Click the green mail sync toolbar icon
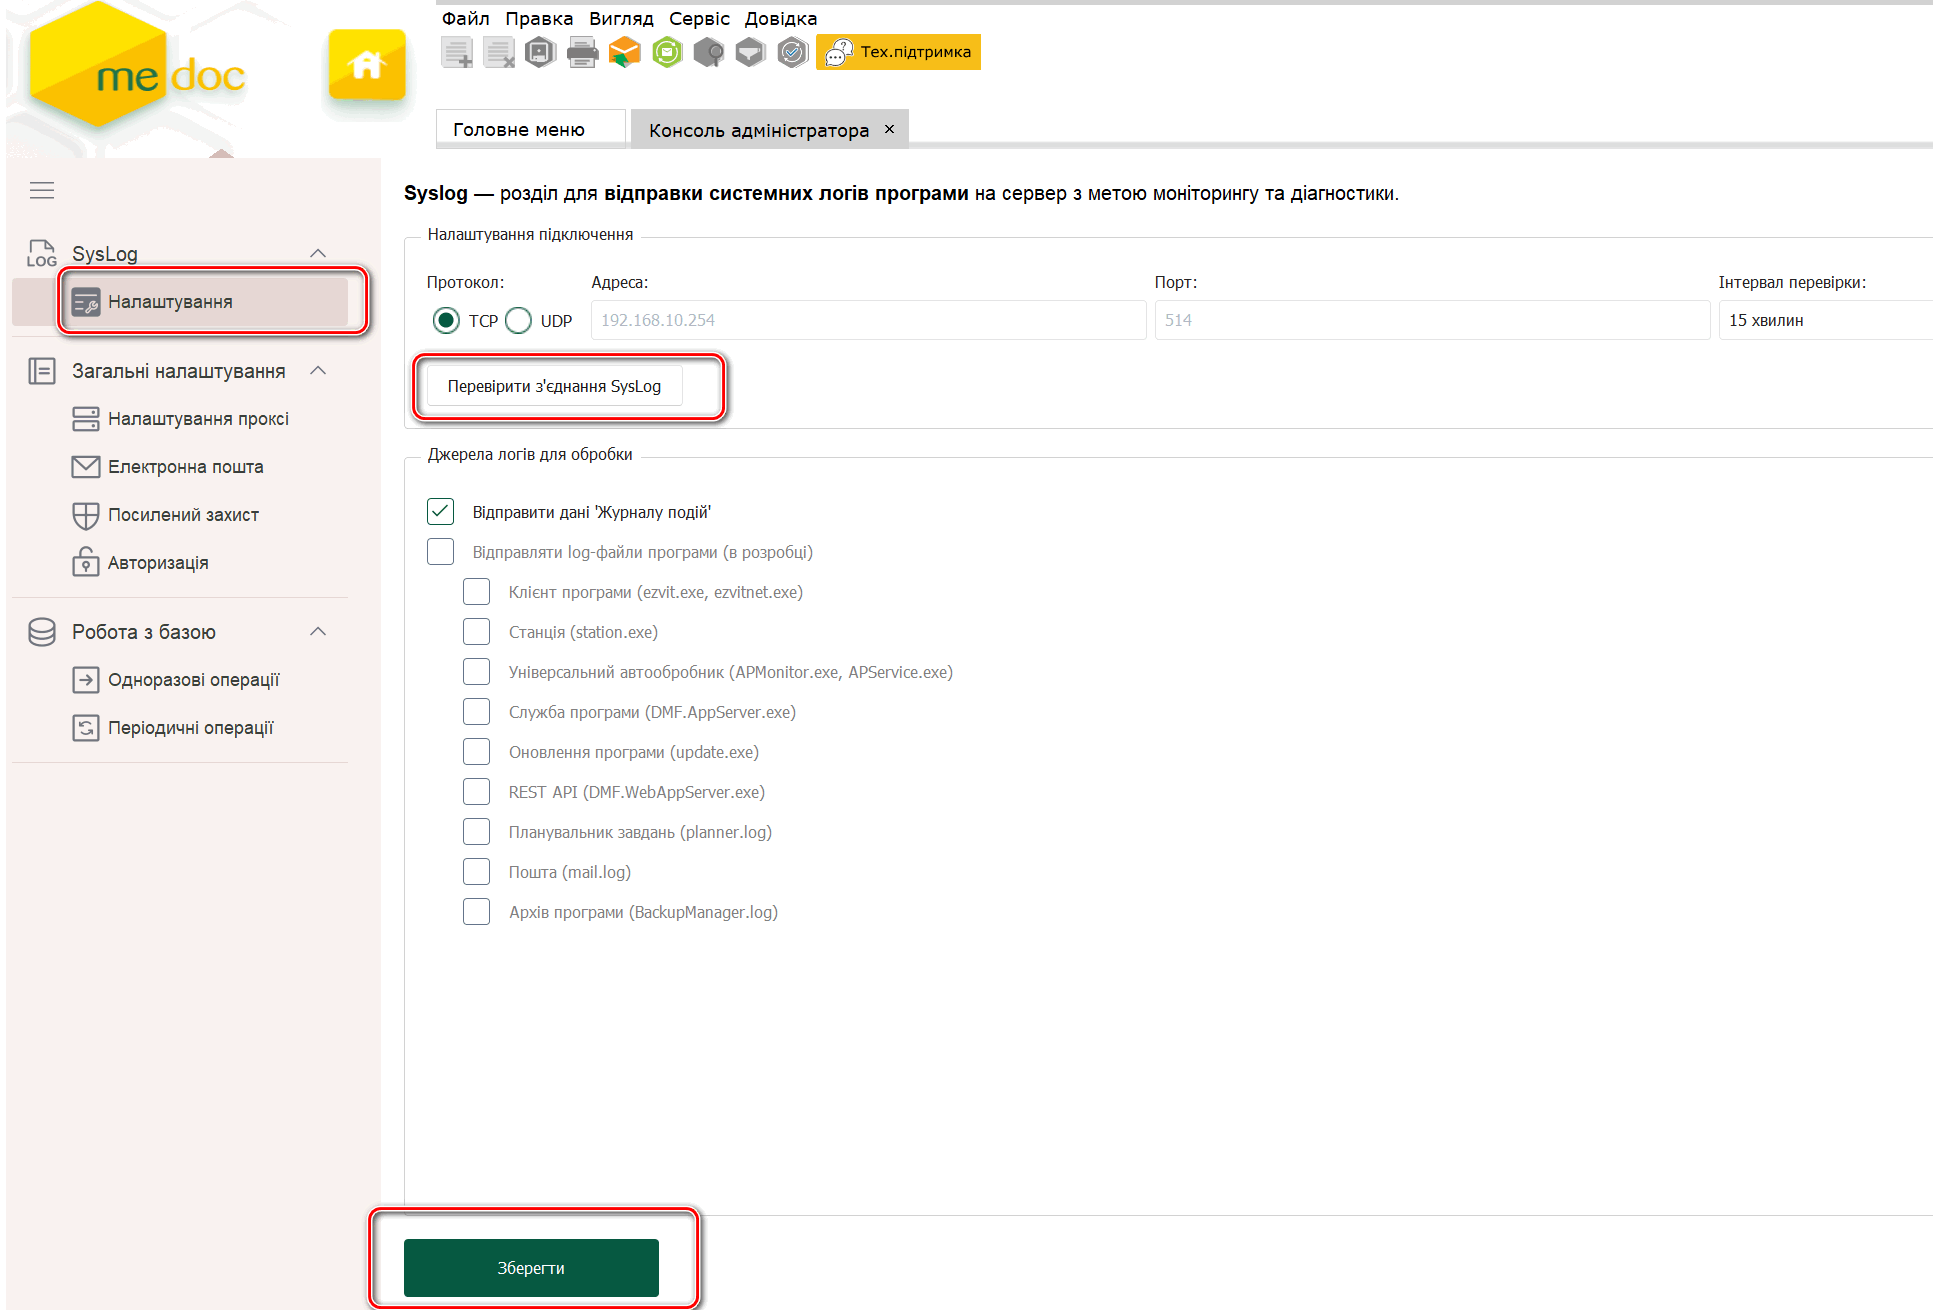Image resolution: width=1933 pixels, height=1310 pixels. 667,52
